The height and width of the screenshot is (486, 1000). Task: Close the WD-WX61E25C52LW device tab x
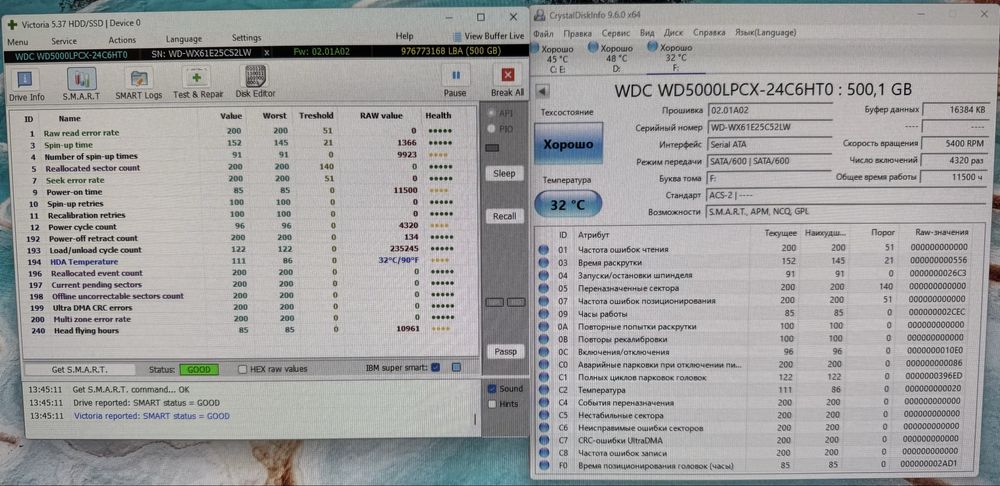click(x=267, y=54)
